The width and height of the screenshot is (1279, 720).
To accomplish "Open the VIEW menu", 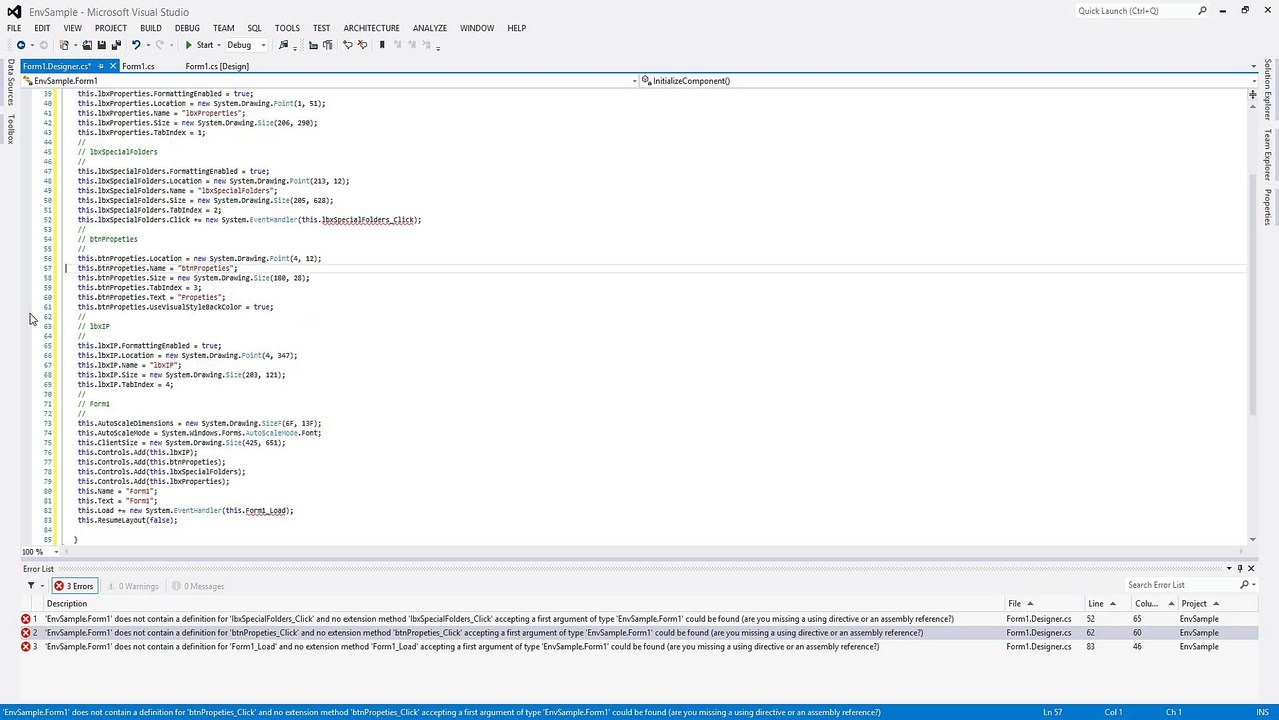I will point(73,28).
